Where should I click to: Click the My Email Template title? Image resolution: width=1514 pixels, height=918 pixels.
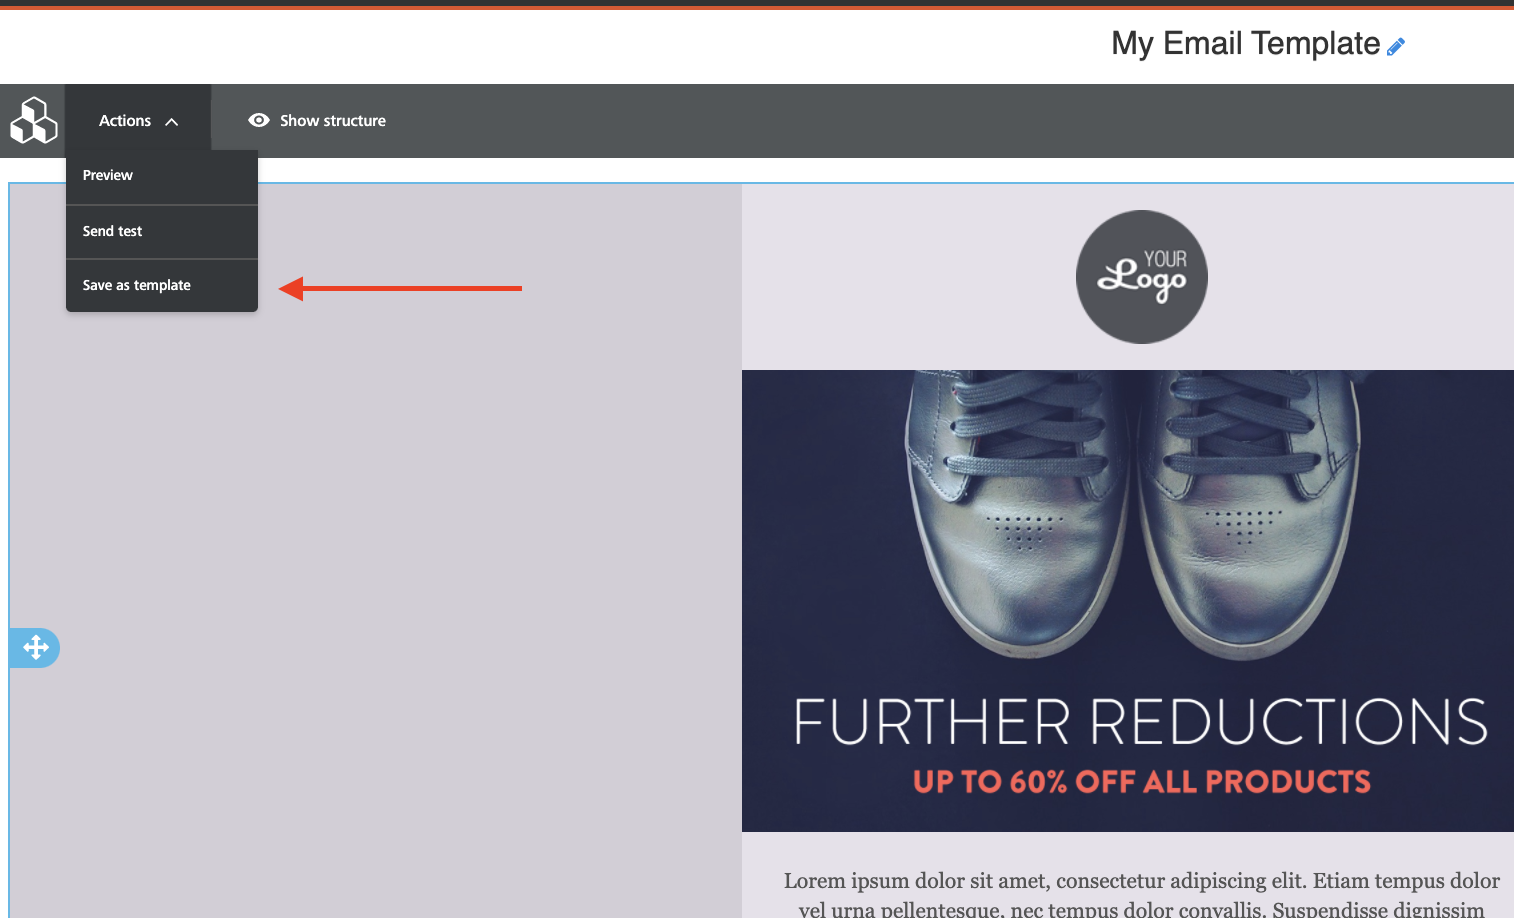1245,44
